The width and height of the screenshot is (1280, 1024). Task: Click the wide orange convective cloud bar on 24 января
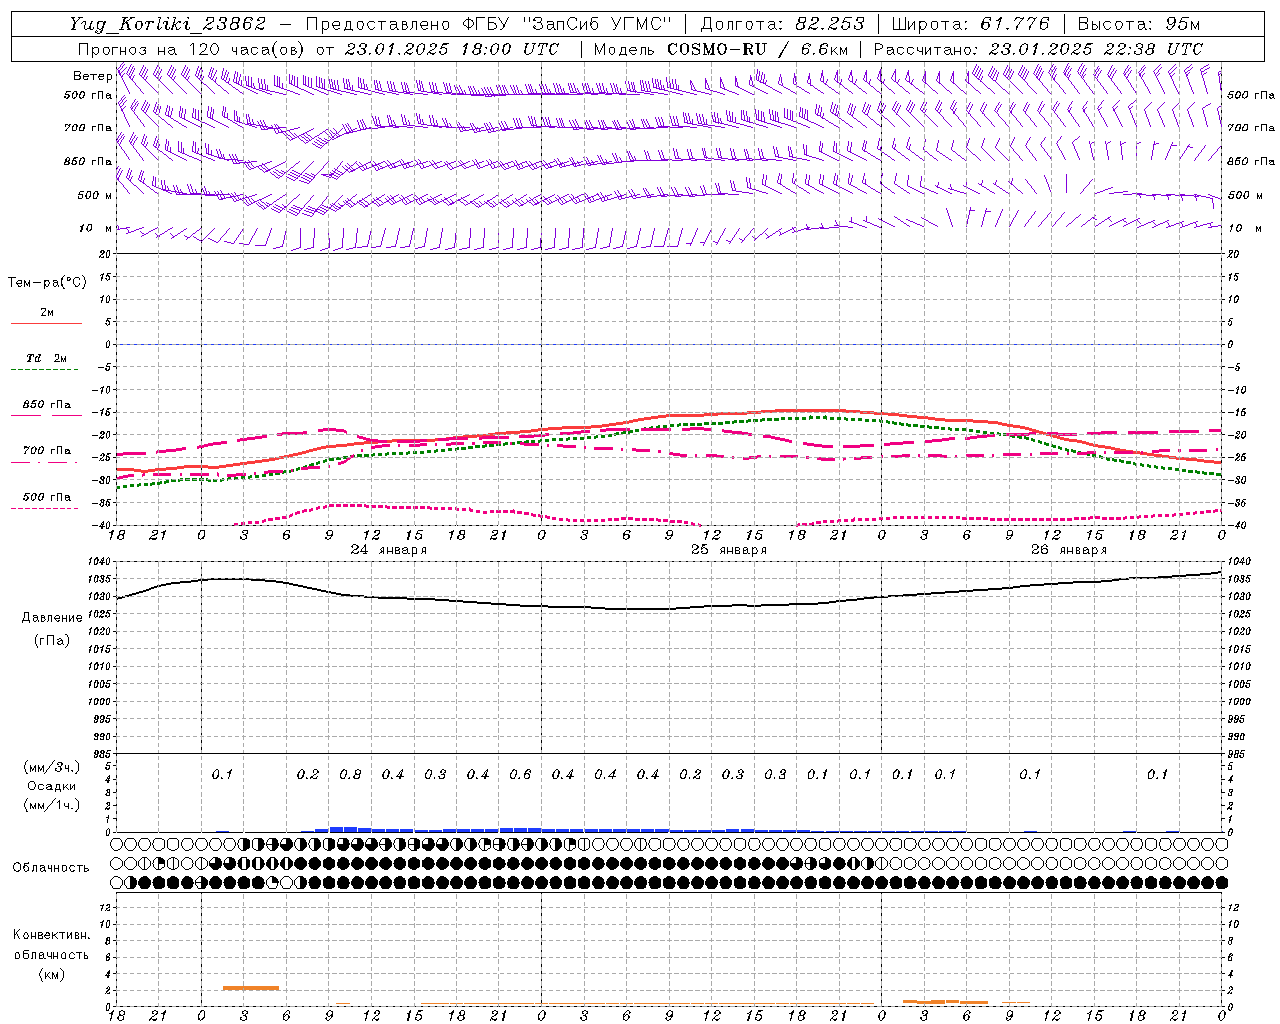pyautogui.click(x=251, y=988)
